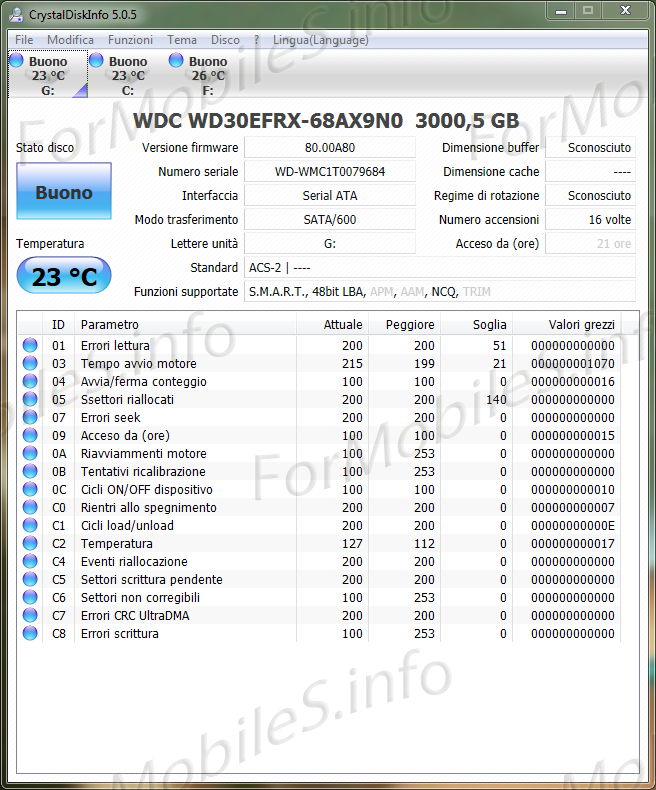Open the Funzioni menu

pyautogui.click(x=130, y=40)
